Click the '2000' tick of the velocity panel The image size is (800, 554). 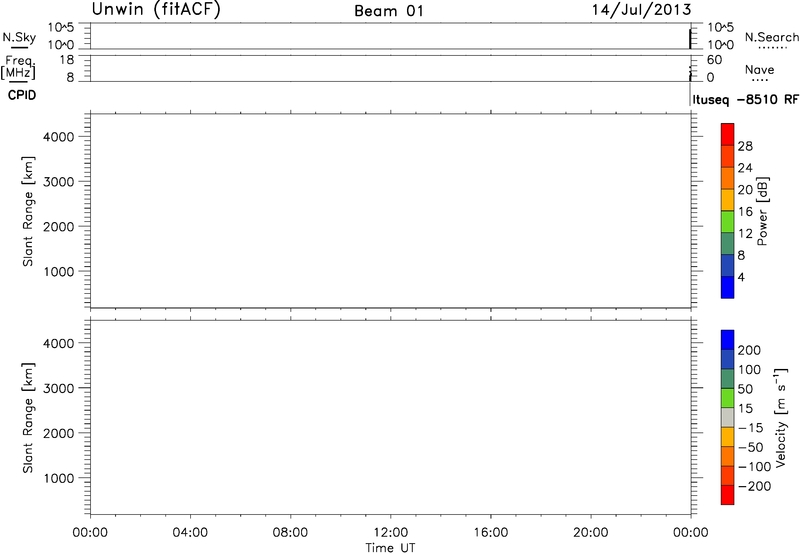[x=59, y=433]
